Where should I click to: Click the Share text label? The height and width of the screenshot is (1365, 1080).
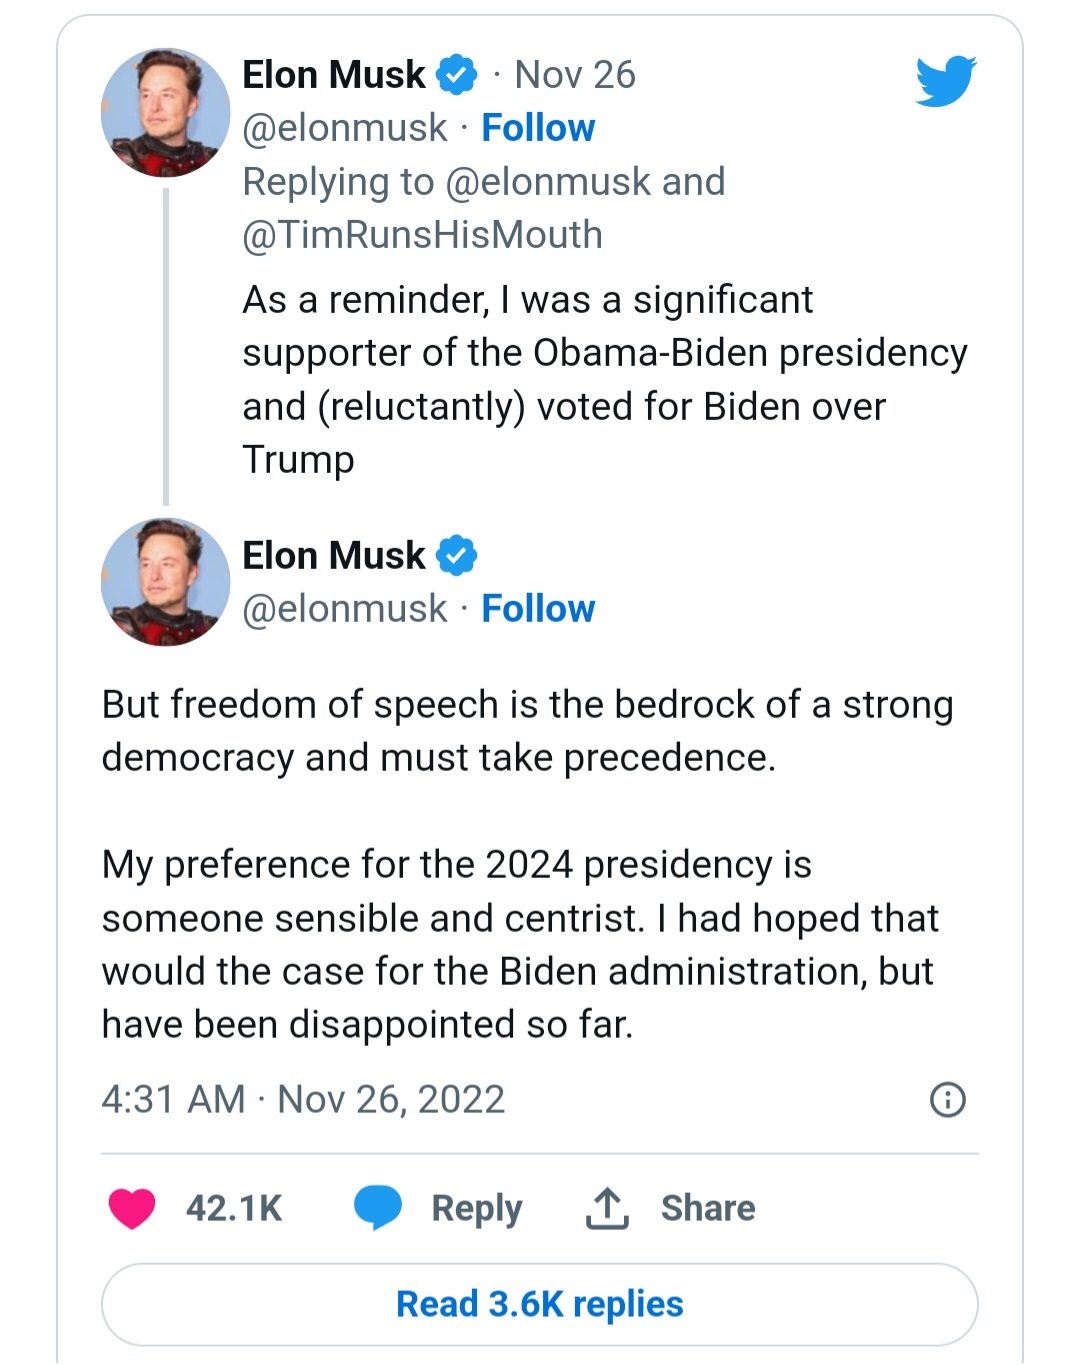[x=707, y=1208]
